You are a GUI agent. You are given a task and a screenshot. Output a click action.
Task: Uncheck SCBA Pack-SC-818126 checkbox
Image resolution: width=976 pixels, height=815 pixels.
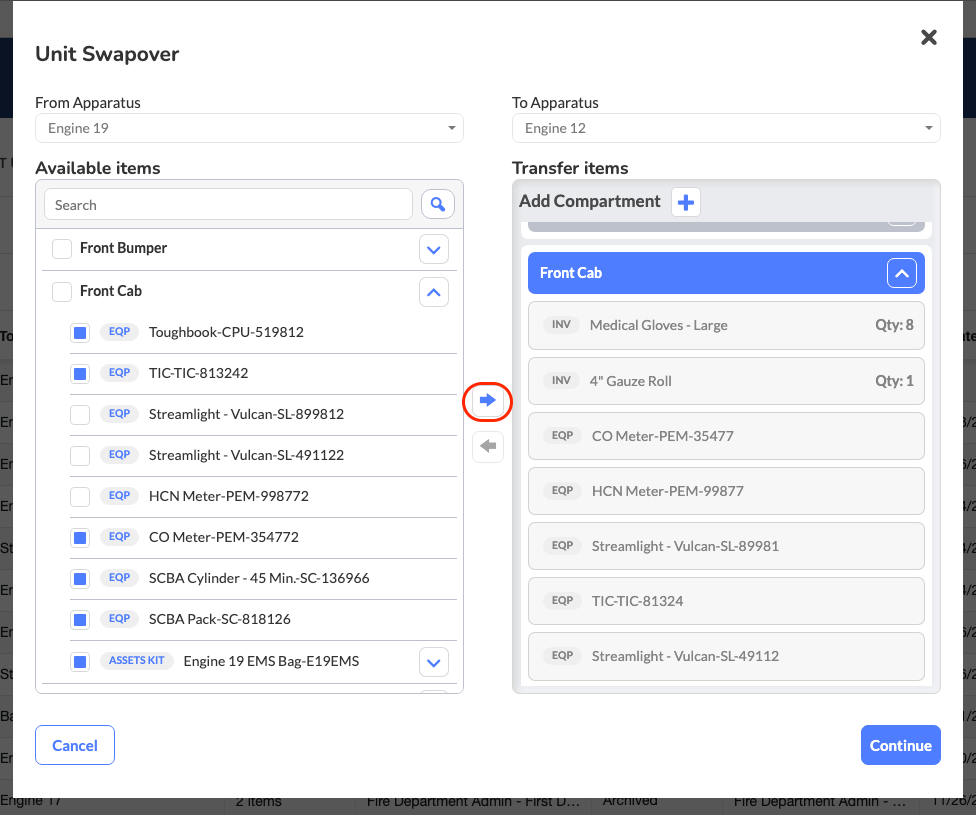point(80,619)
